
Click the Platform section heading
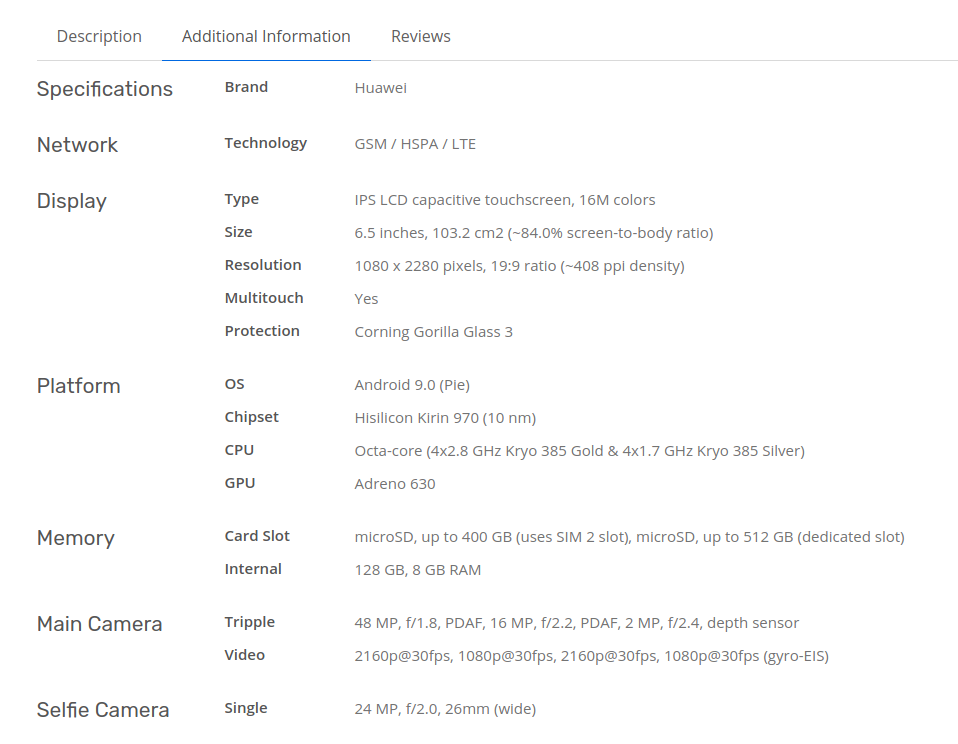click(x=78, y=386)
